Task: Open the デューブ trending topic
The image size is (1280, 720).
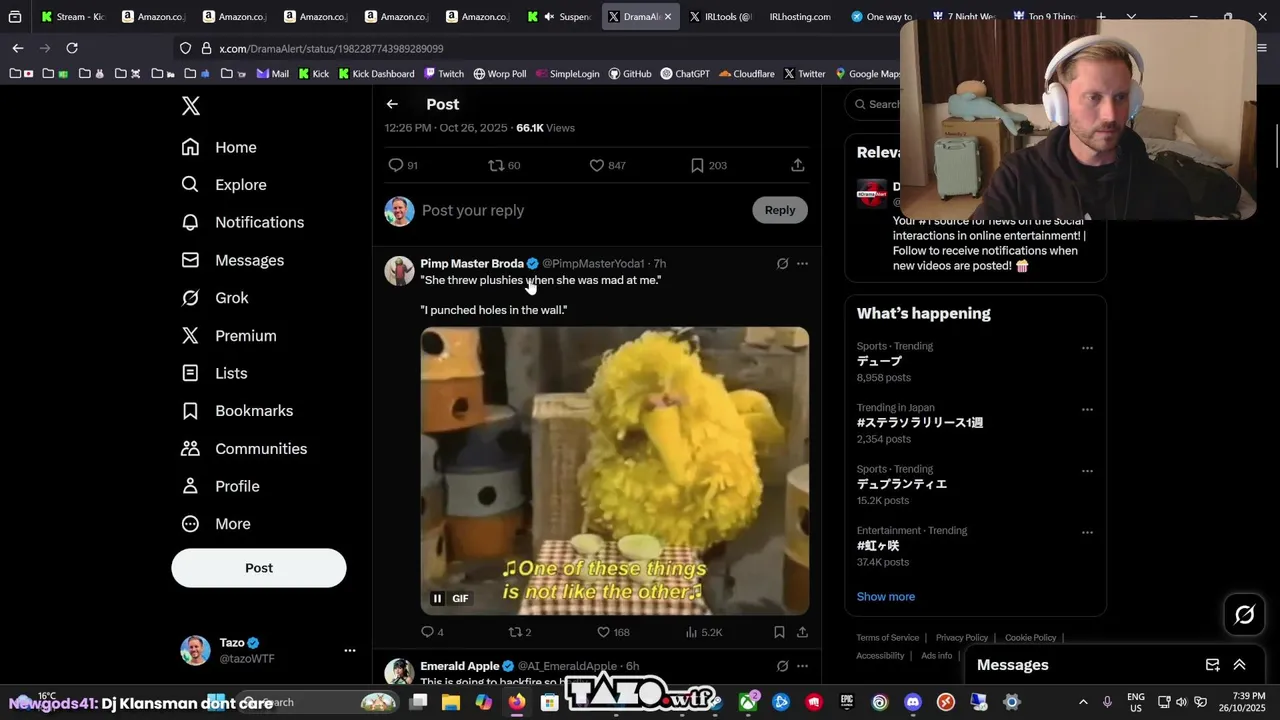Action: point(879,361)
